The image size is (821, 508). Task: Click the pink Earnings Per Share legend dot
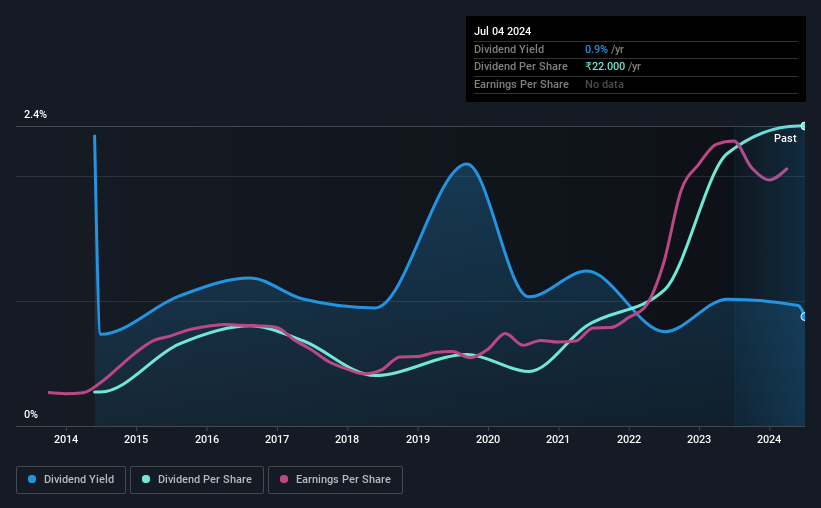pos(284,479)
